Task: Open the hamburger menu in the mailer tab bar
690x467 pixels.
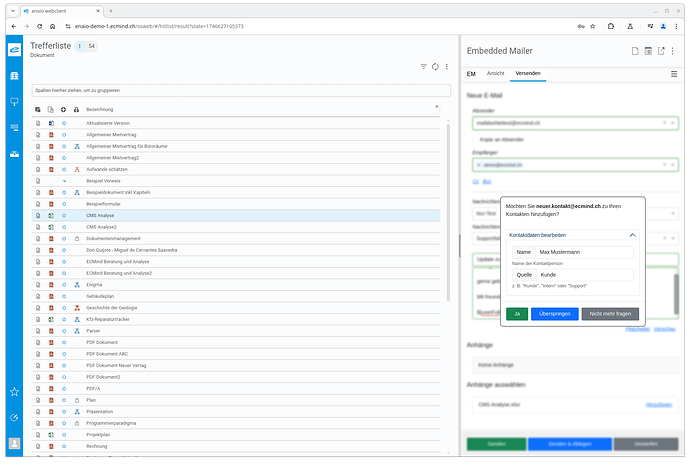Action: [x=674, y=74]
